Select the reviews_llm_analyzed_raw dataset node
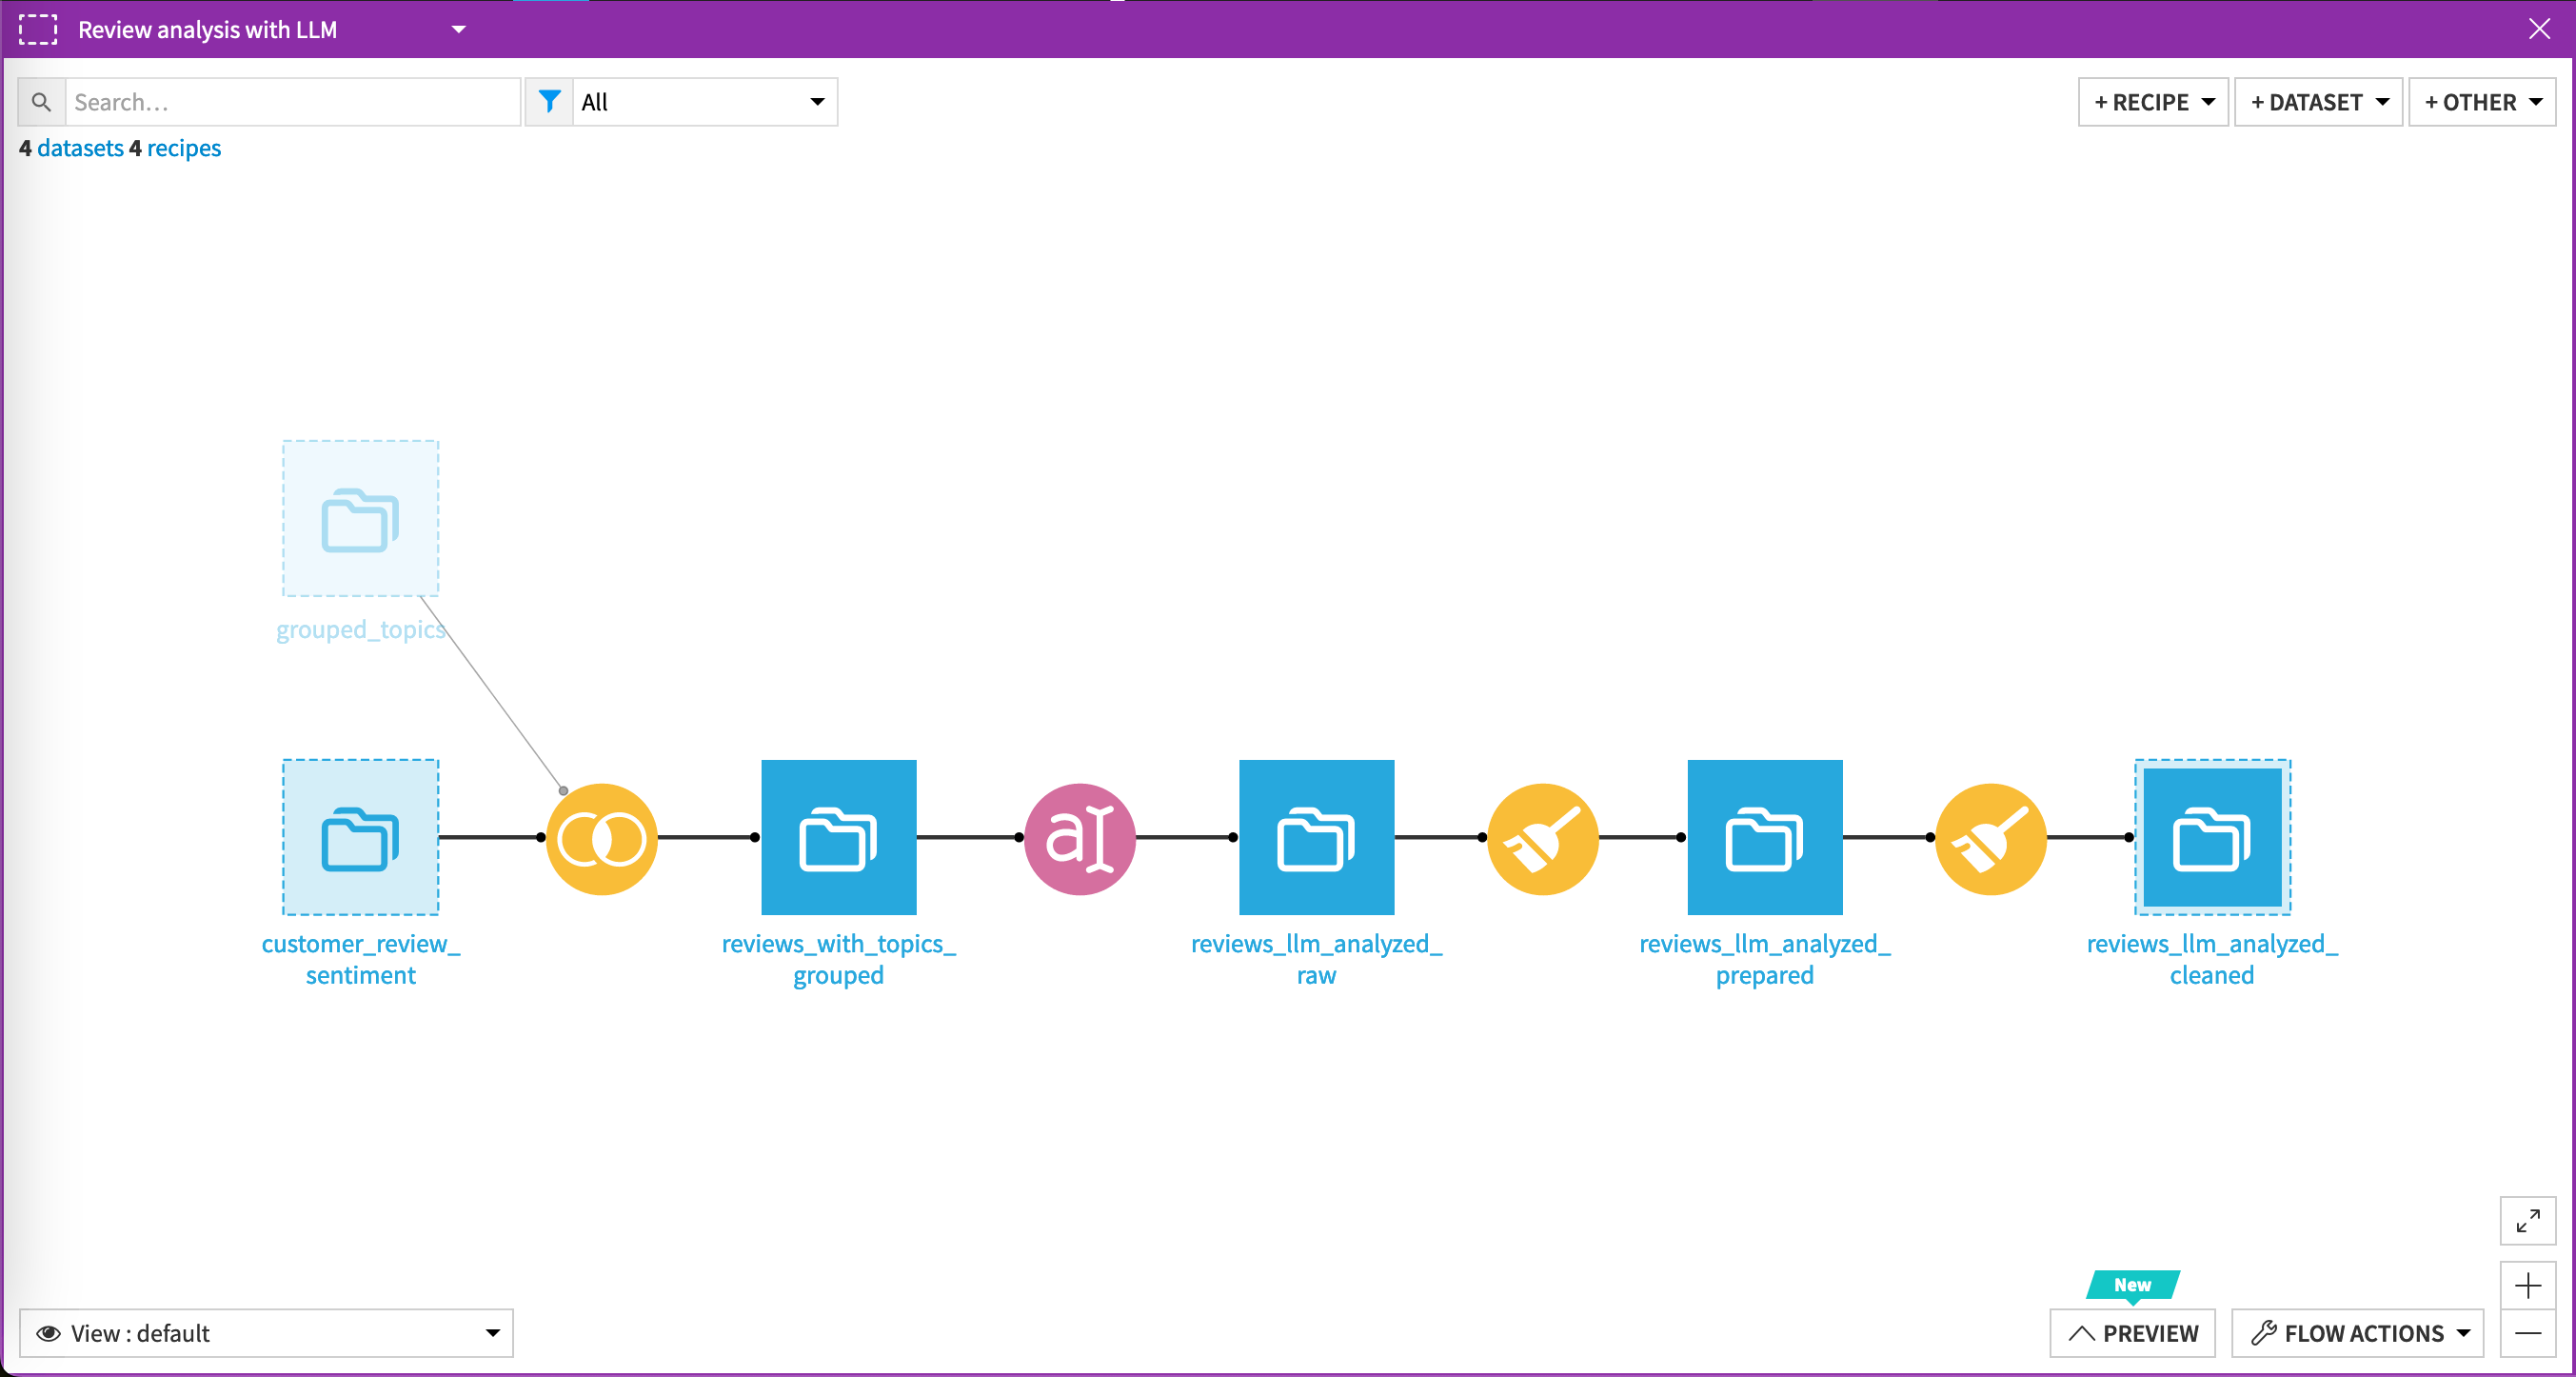The image size is (2576, 1377). pyautogui.click(x=1316, y=837)
